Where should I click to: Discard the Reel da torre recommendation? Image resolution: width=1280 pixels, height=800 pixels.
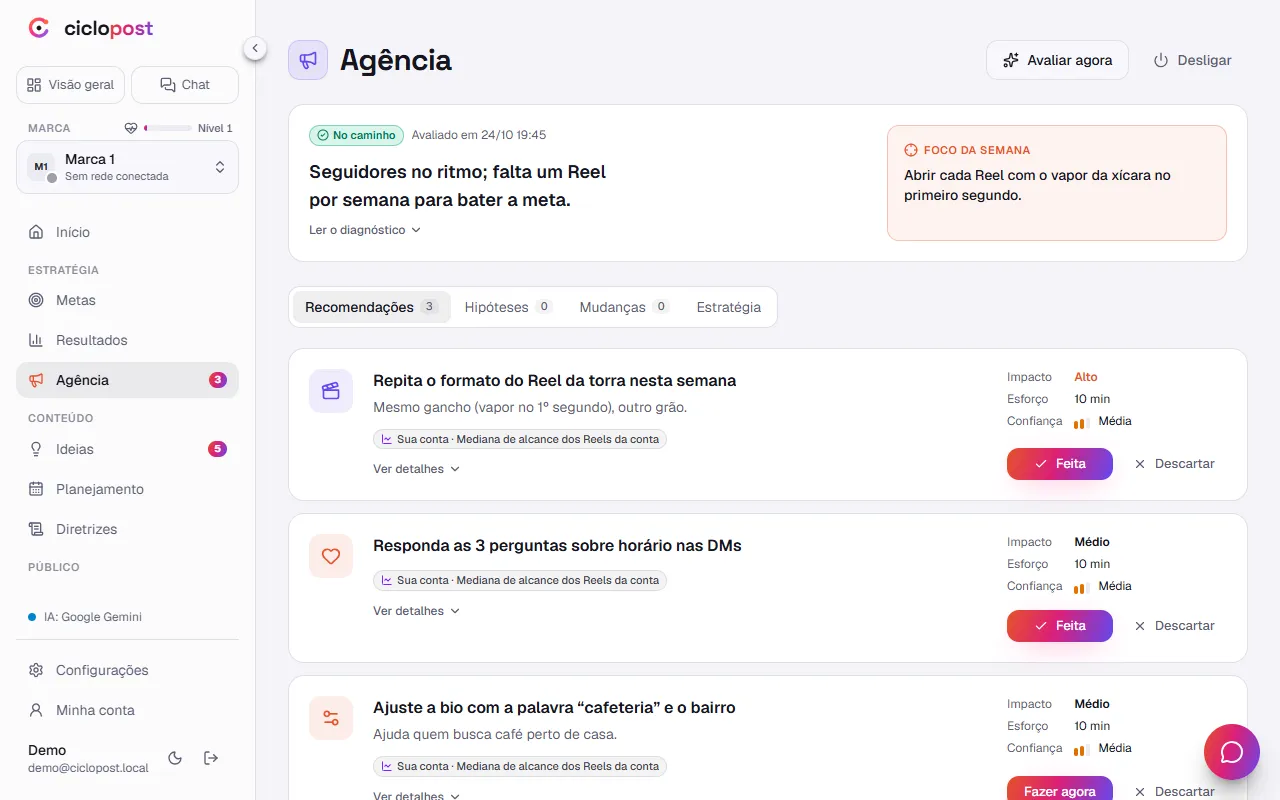point(1174,464)
